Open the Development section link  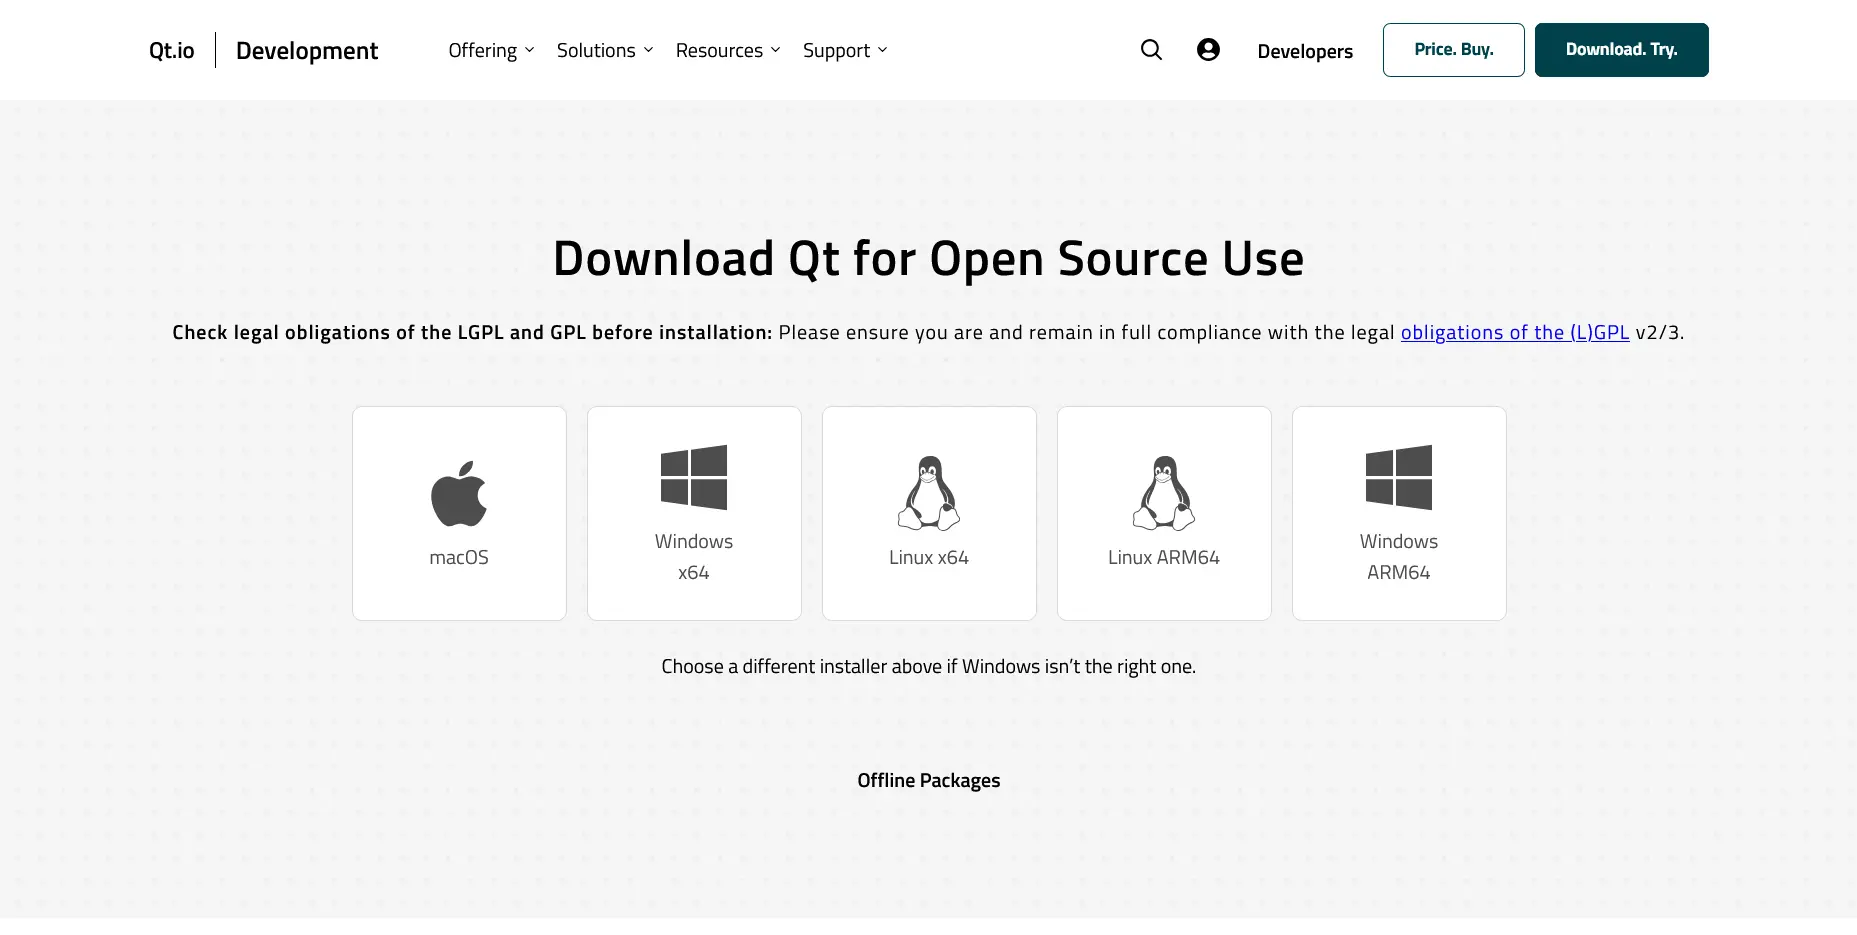click(307, 51)
